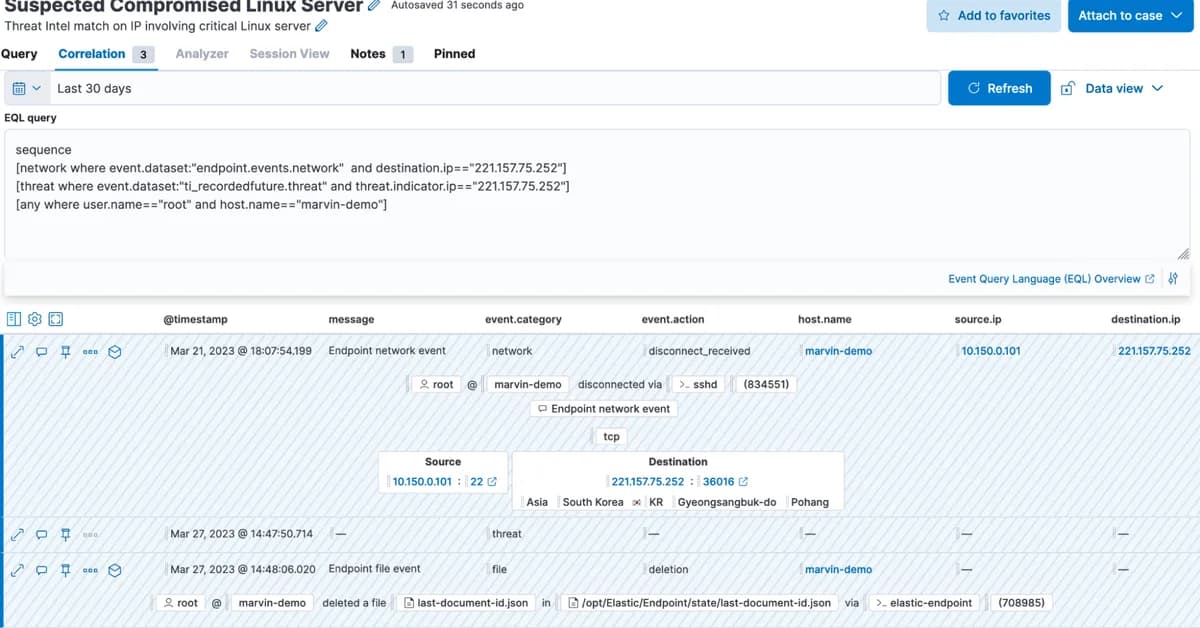Open the Session View tab

pos(289,54)
